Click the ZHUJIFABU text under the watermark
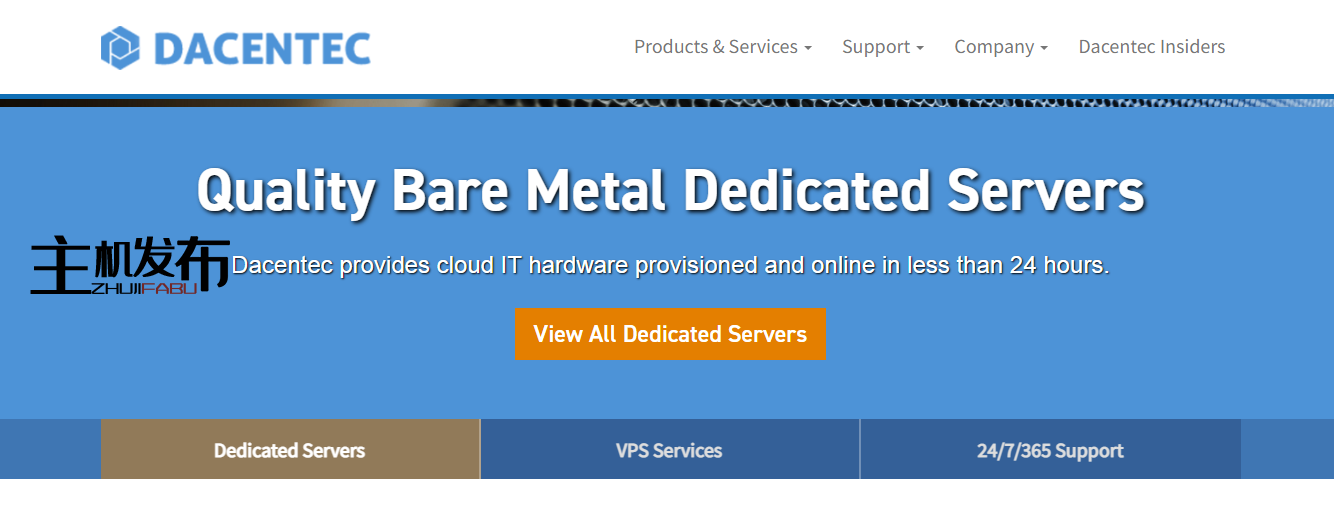Viewport: 1334px width, 528px height. point(144,289)
